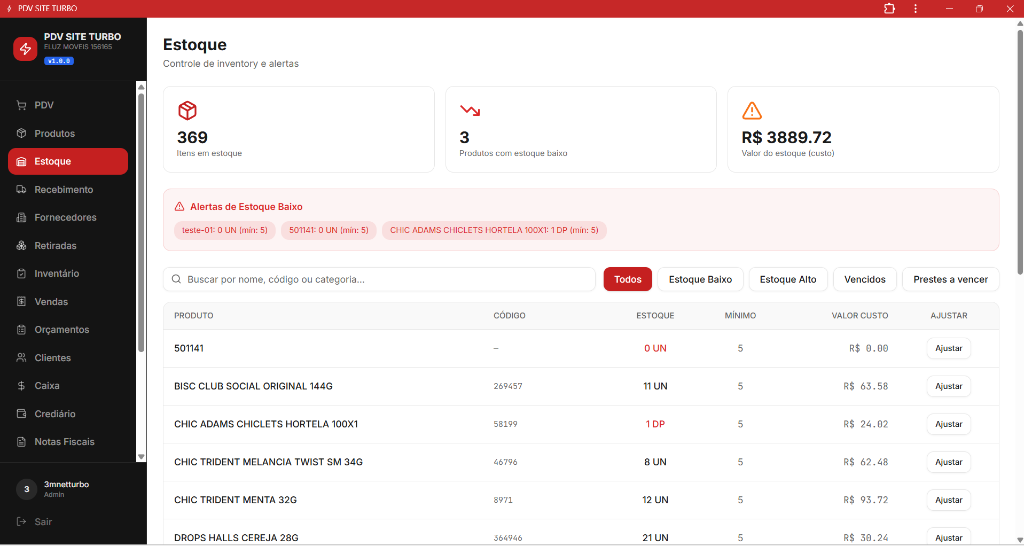Click the 1 DP stock value
Image resolution: width=1024 pixels, height=546 pixels.
point(655,424)
